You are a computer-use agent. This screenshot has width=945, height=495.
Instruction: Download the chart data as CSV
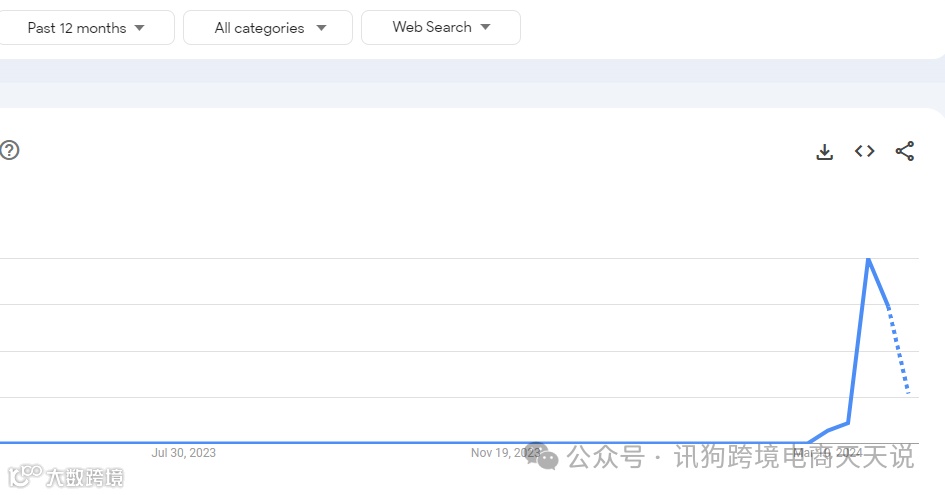coord(824,152)
